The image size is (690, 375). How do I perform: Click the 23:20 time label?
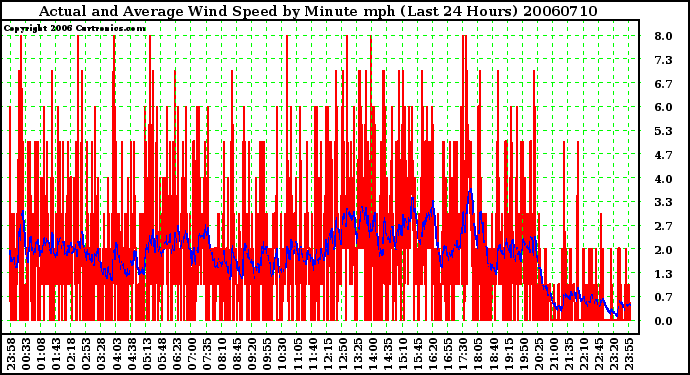[x=613, y=354]
